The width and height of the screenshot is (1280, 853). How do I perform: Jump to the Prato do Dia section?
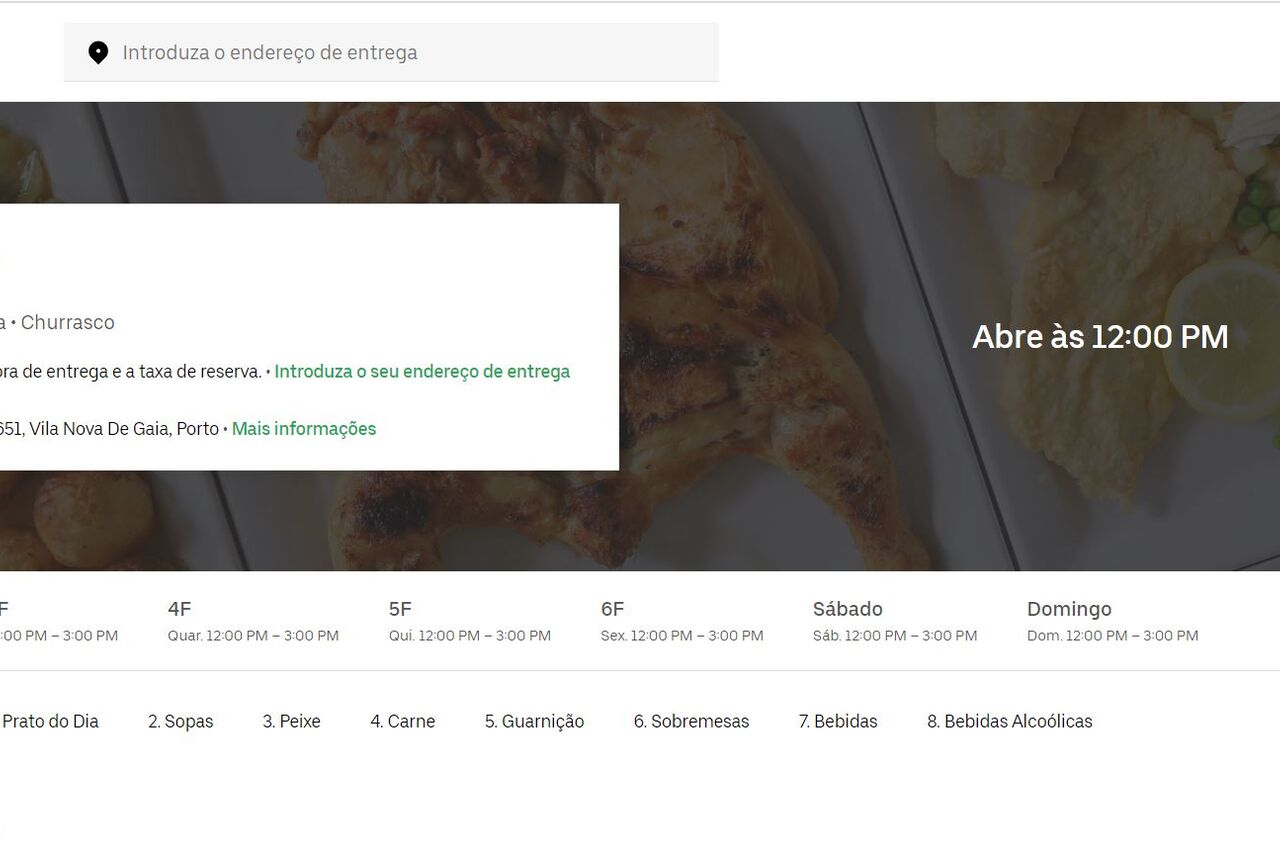point(50,721)
